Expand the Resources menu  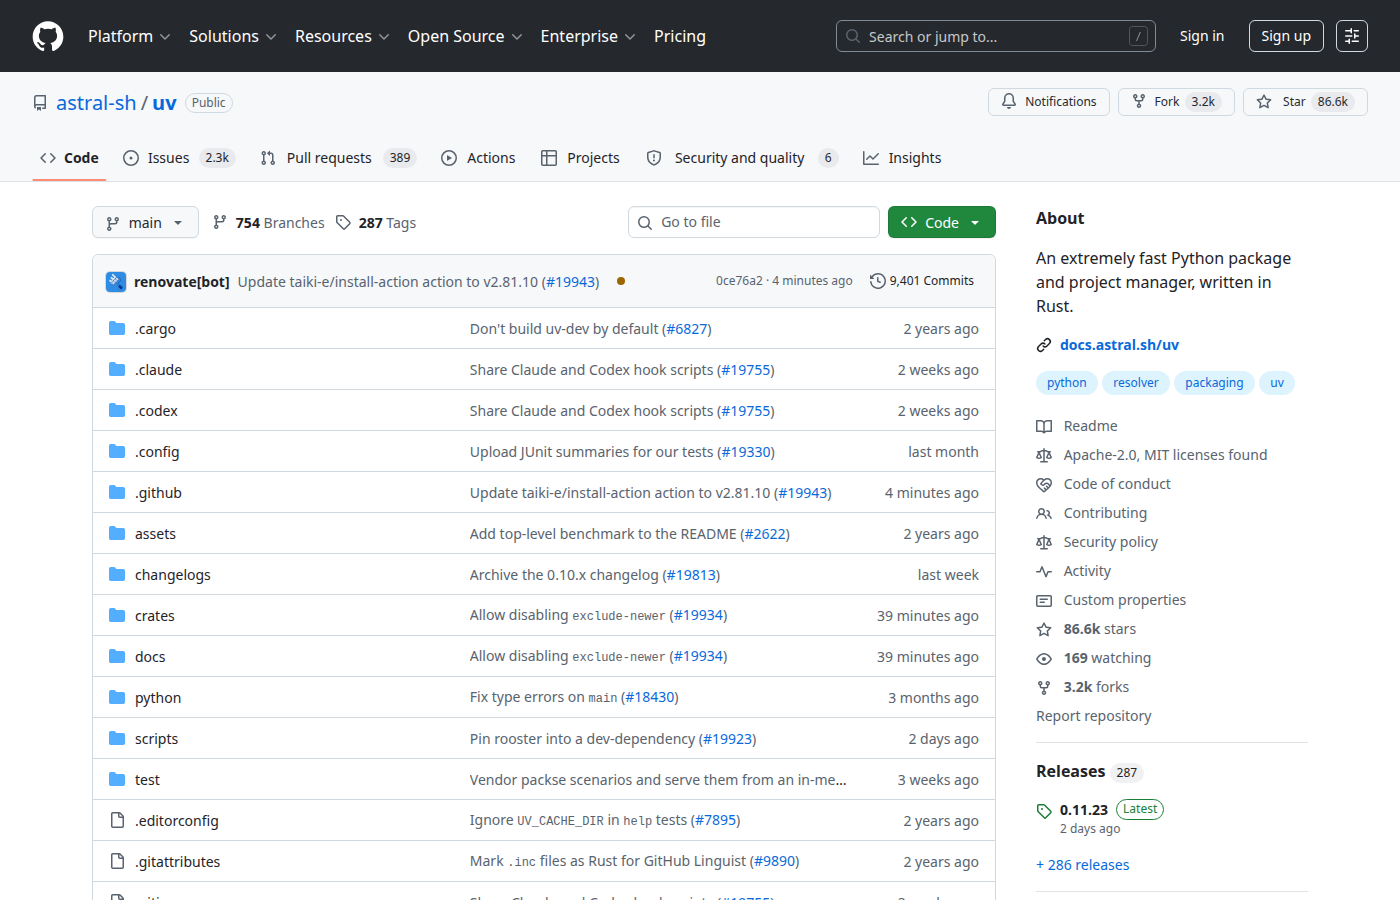[x=342, y=36]
